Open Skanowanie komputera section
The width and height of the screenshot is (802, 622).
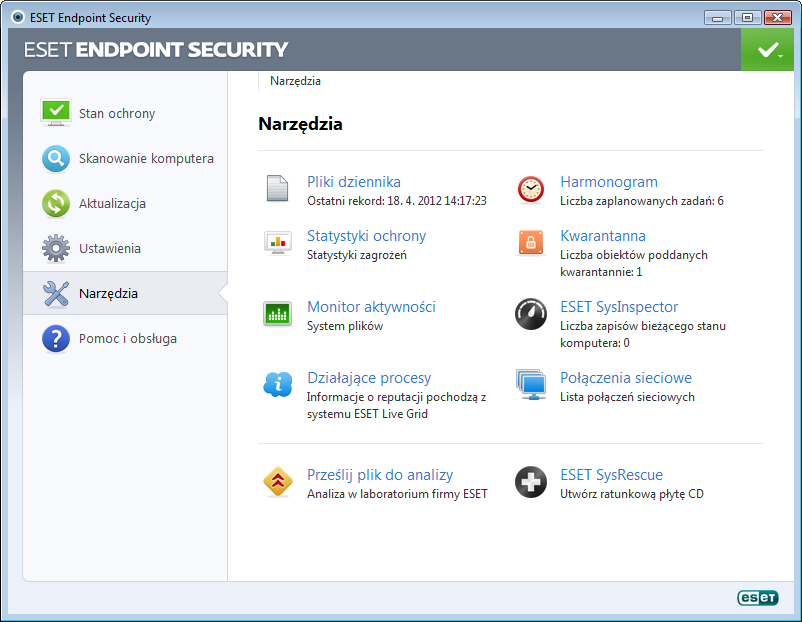point(125,158)
